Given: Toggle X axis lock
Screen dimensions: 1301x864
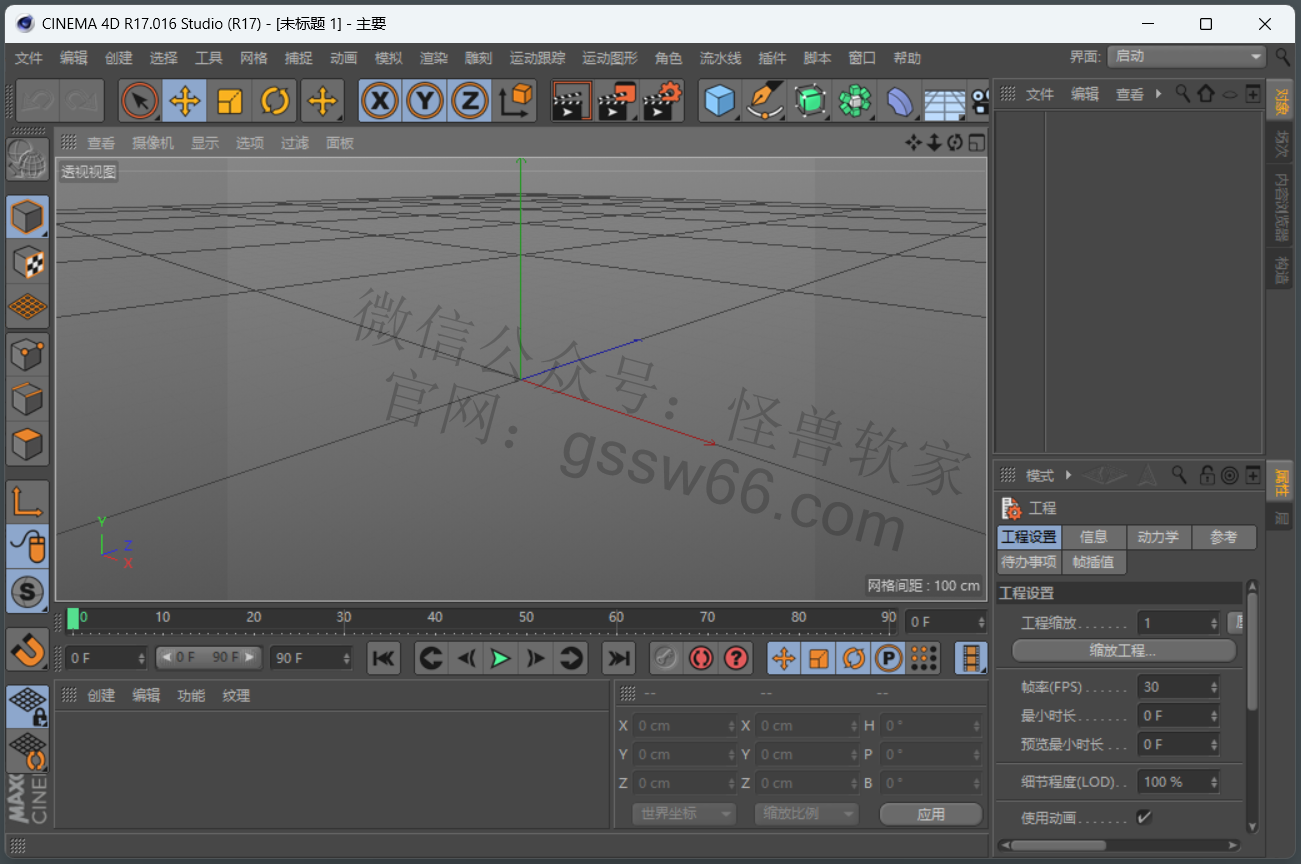Looking at the screenshot, I should point(380,100).
